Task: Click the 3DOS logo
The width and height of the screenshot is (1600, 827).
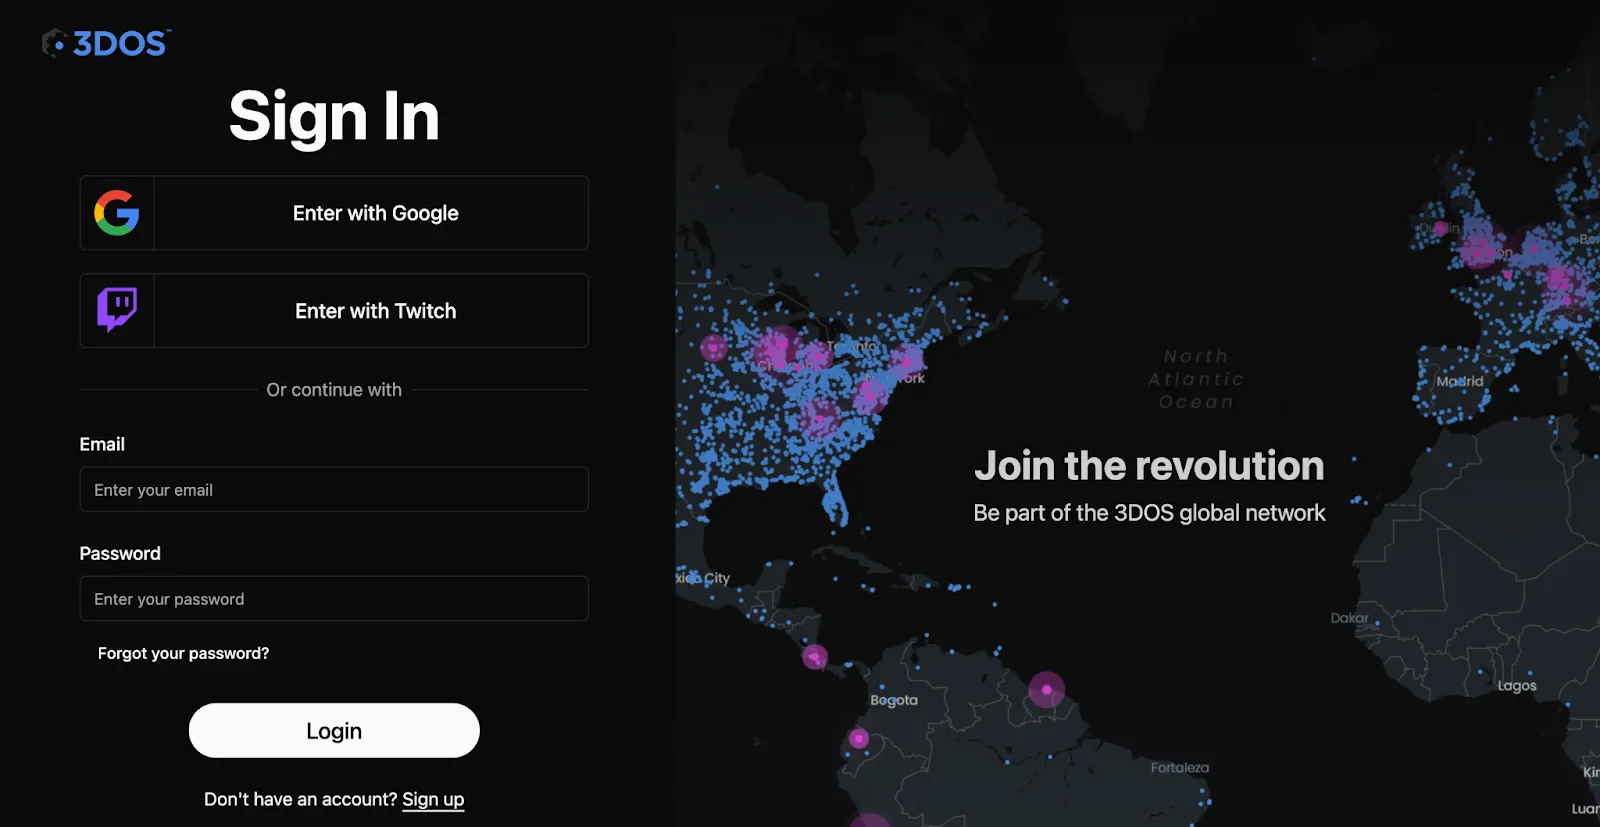Action: pyautogui.click(x=106, y=43)
